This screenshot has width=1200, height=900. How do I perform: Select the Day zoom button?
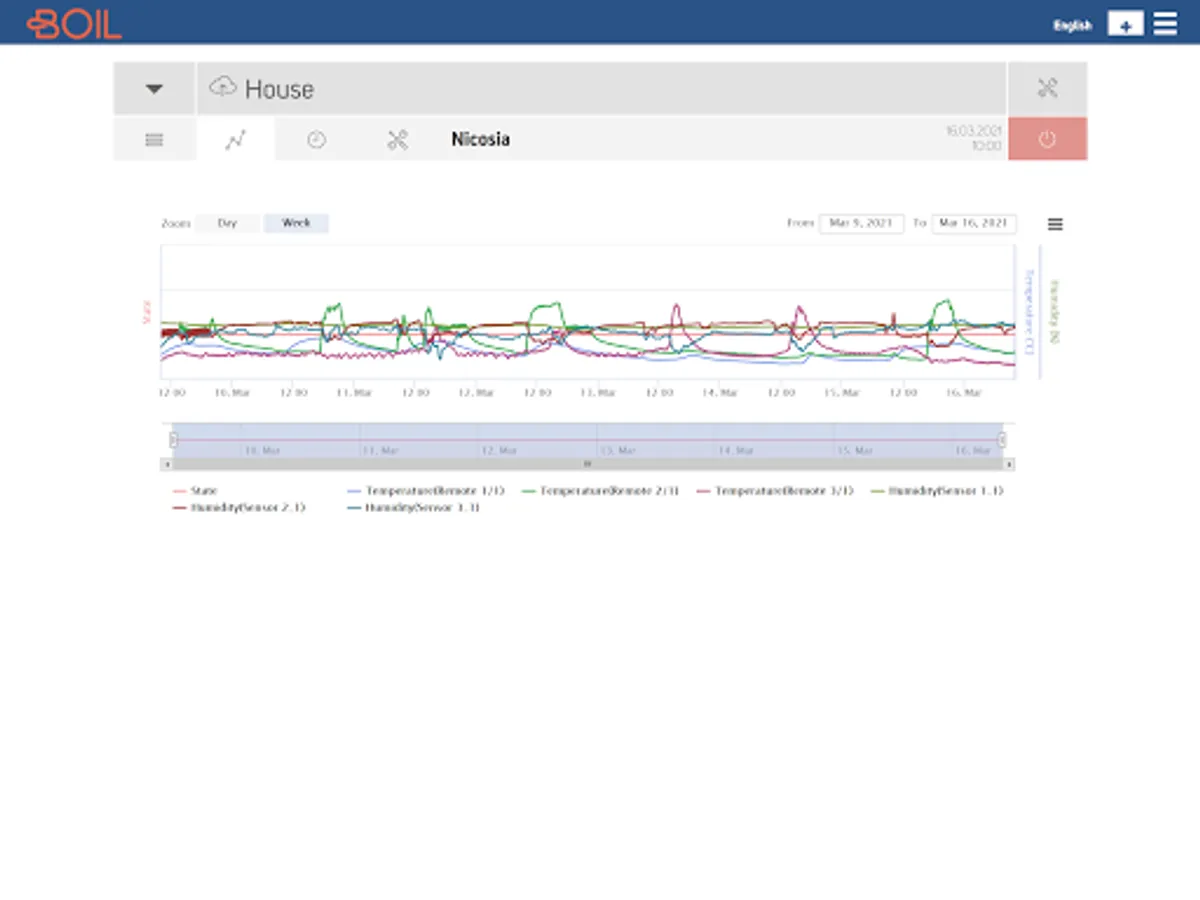tap(228, 223)
